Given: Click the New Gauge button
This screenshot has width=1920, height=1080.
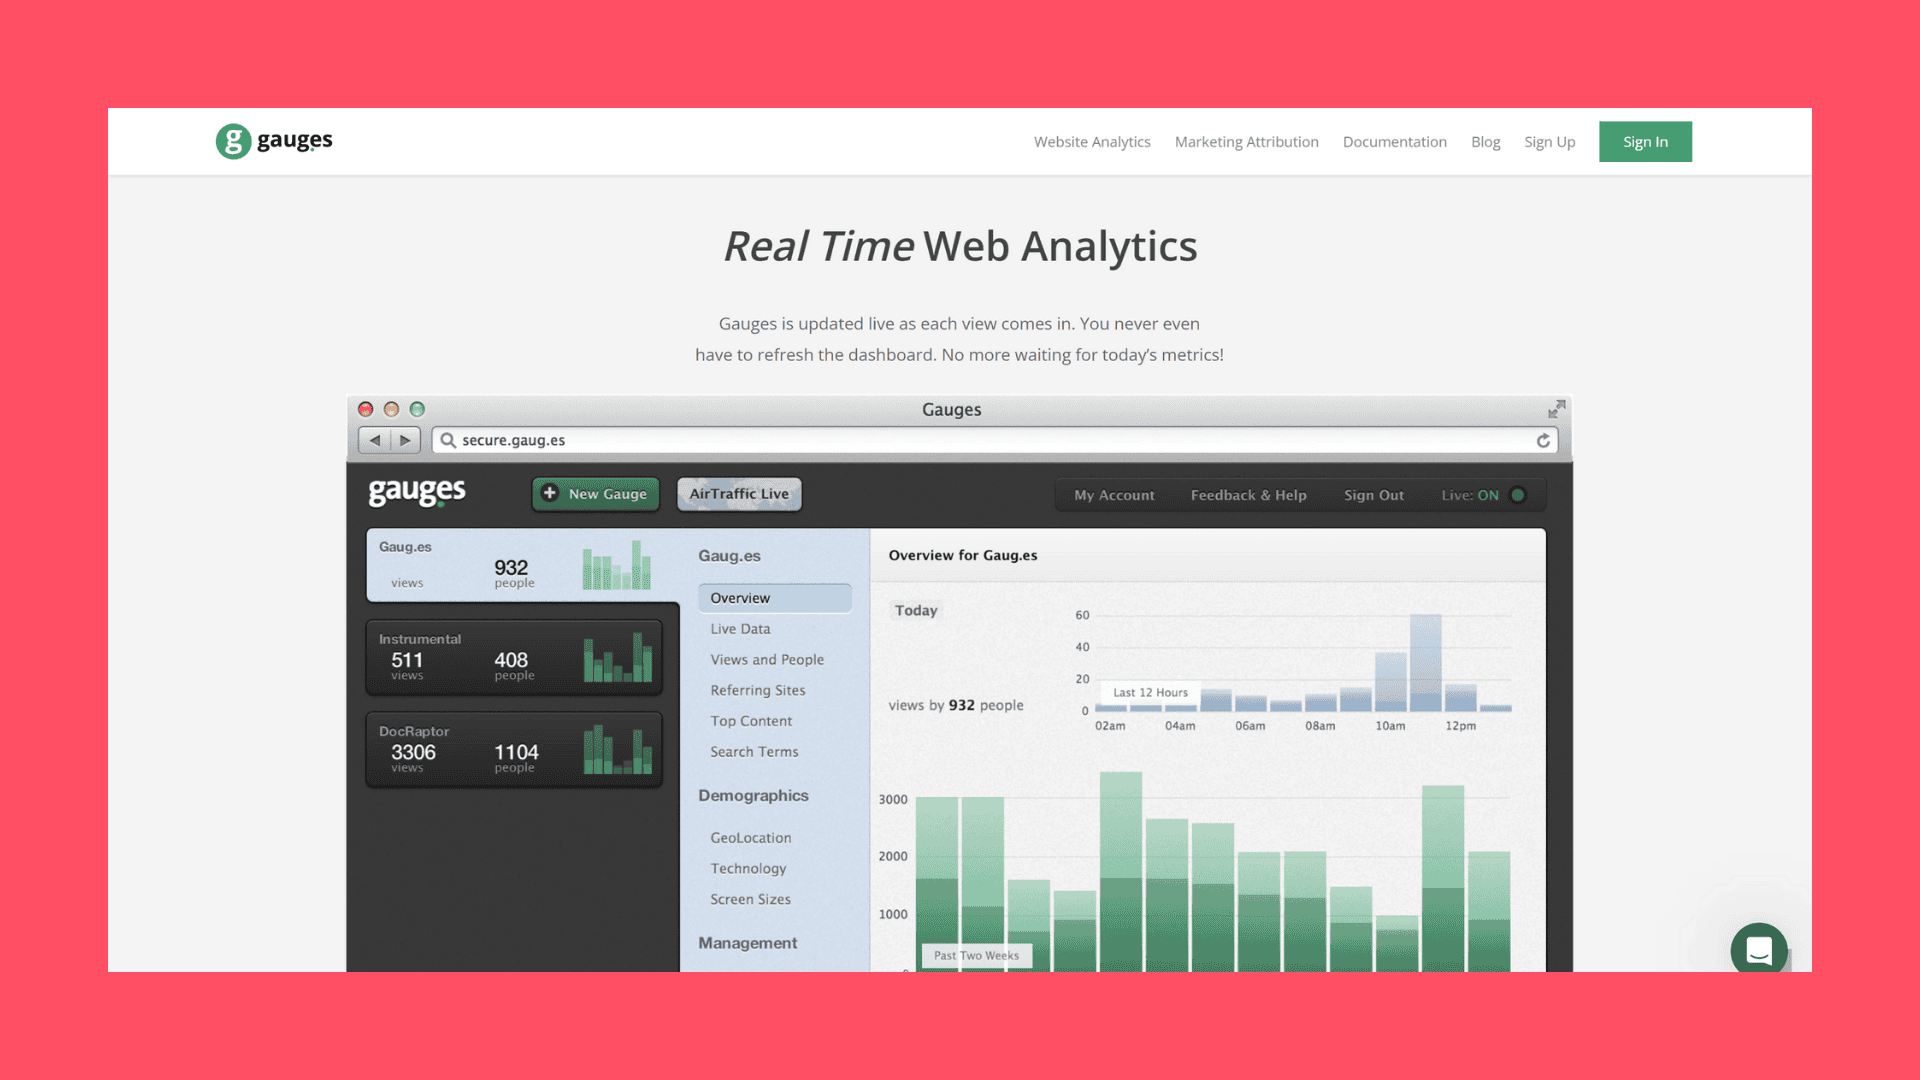Looking at the screenshot, I should [x=596, y=494].
